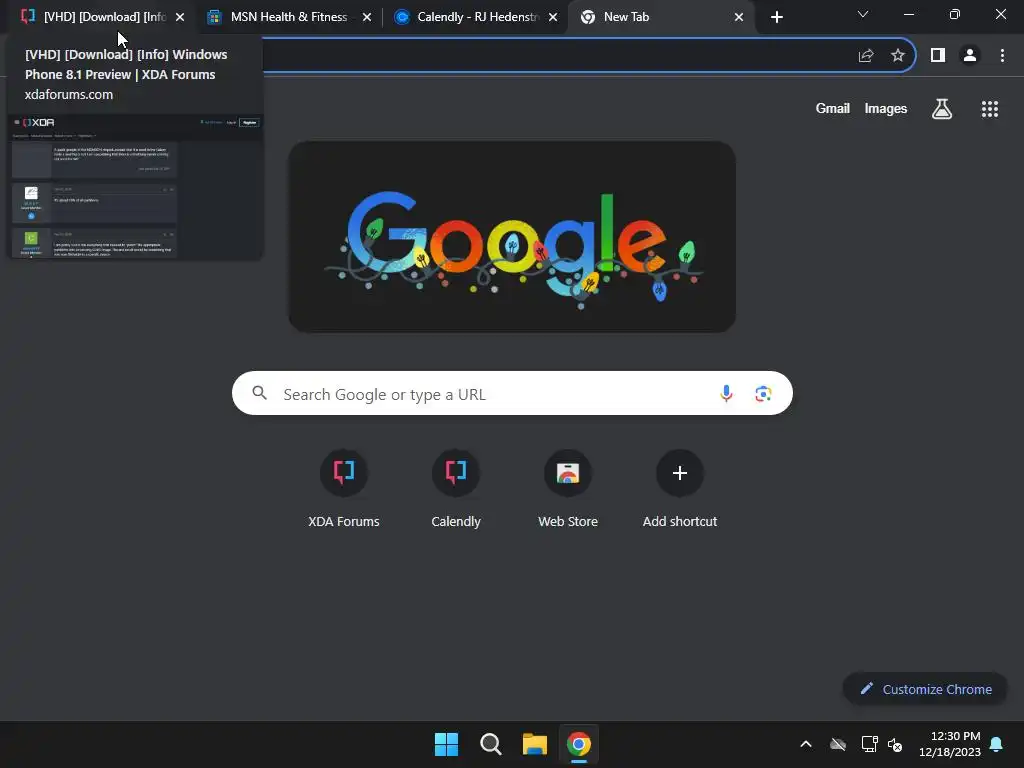Image resolution: width=1024 pixels, height=768 pixels.
Task: Open a new tab with plus button
Action: [x=776, y=17]
